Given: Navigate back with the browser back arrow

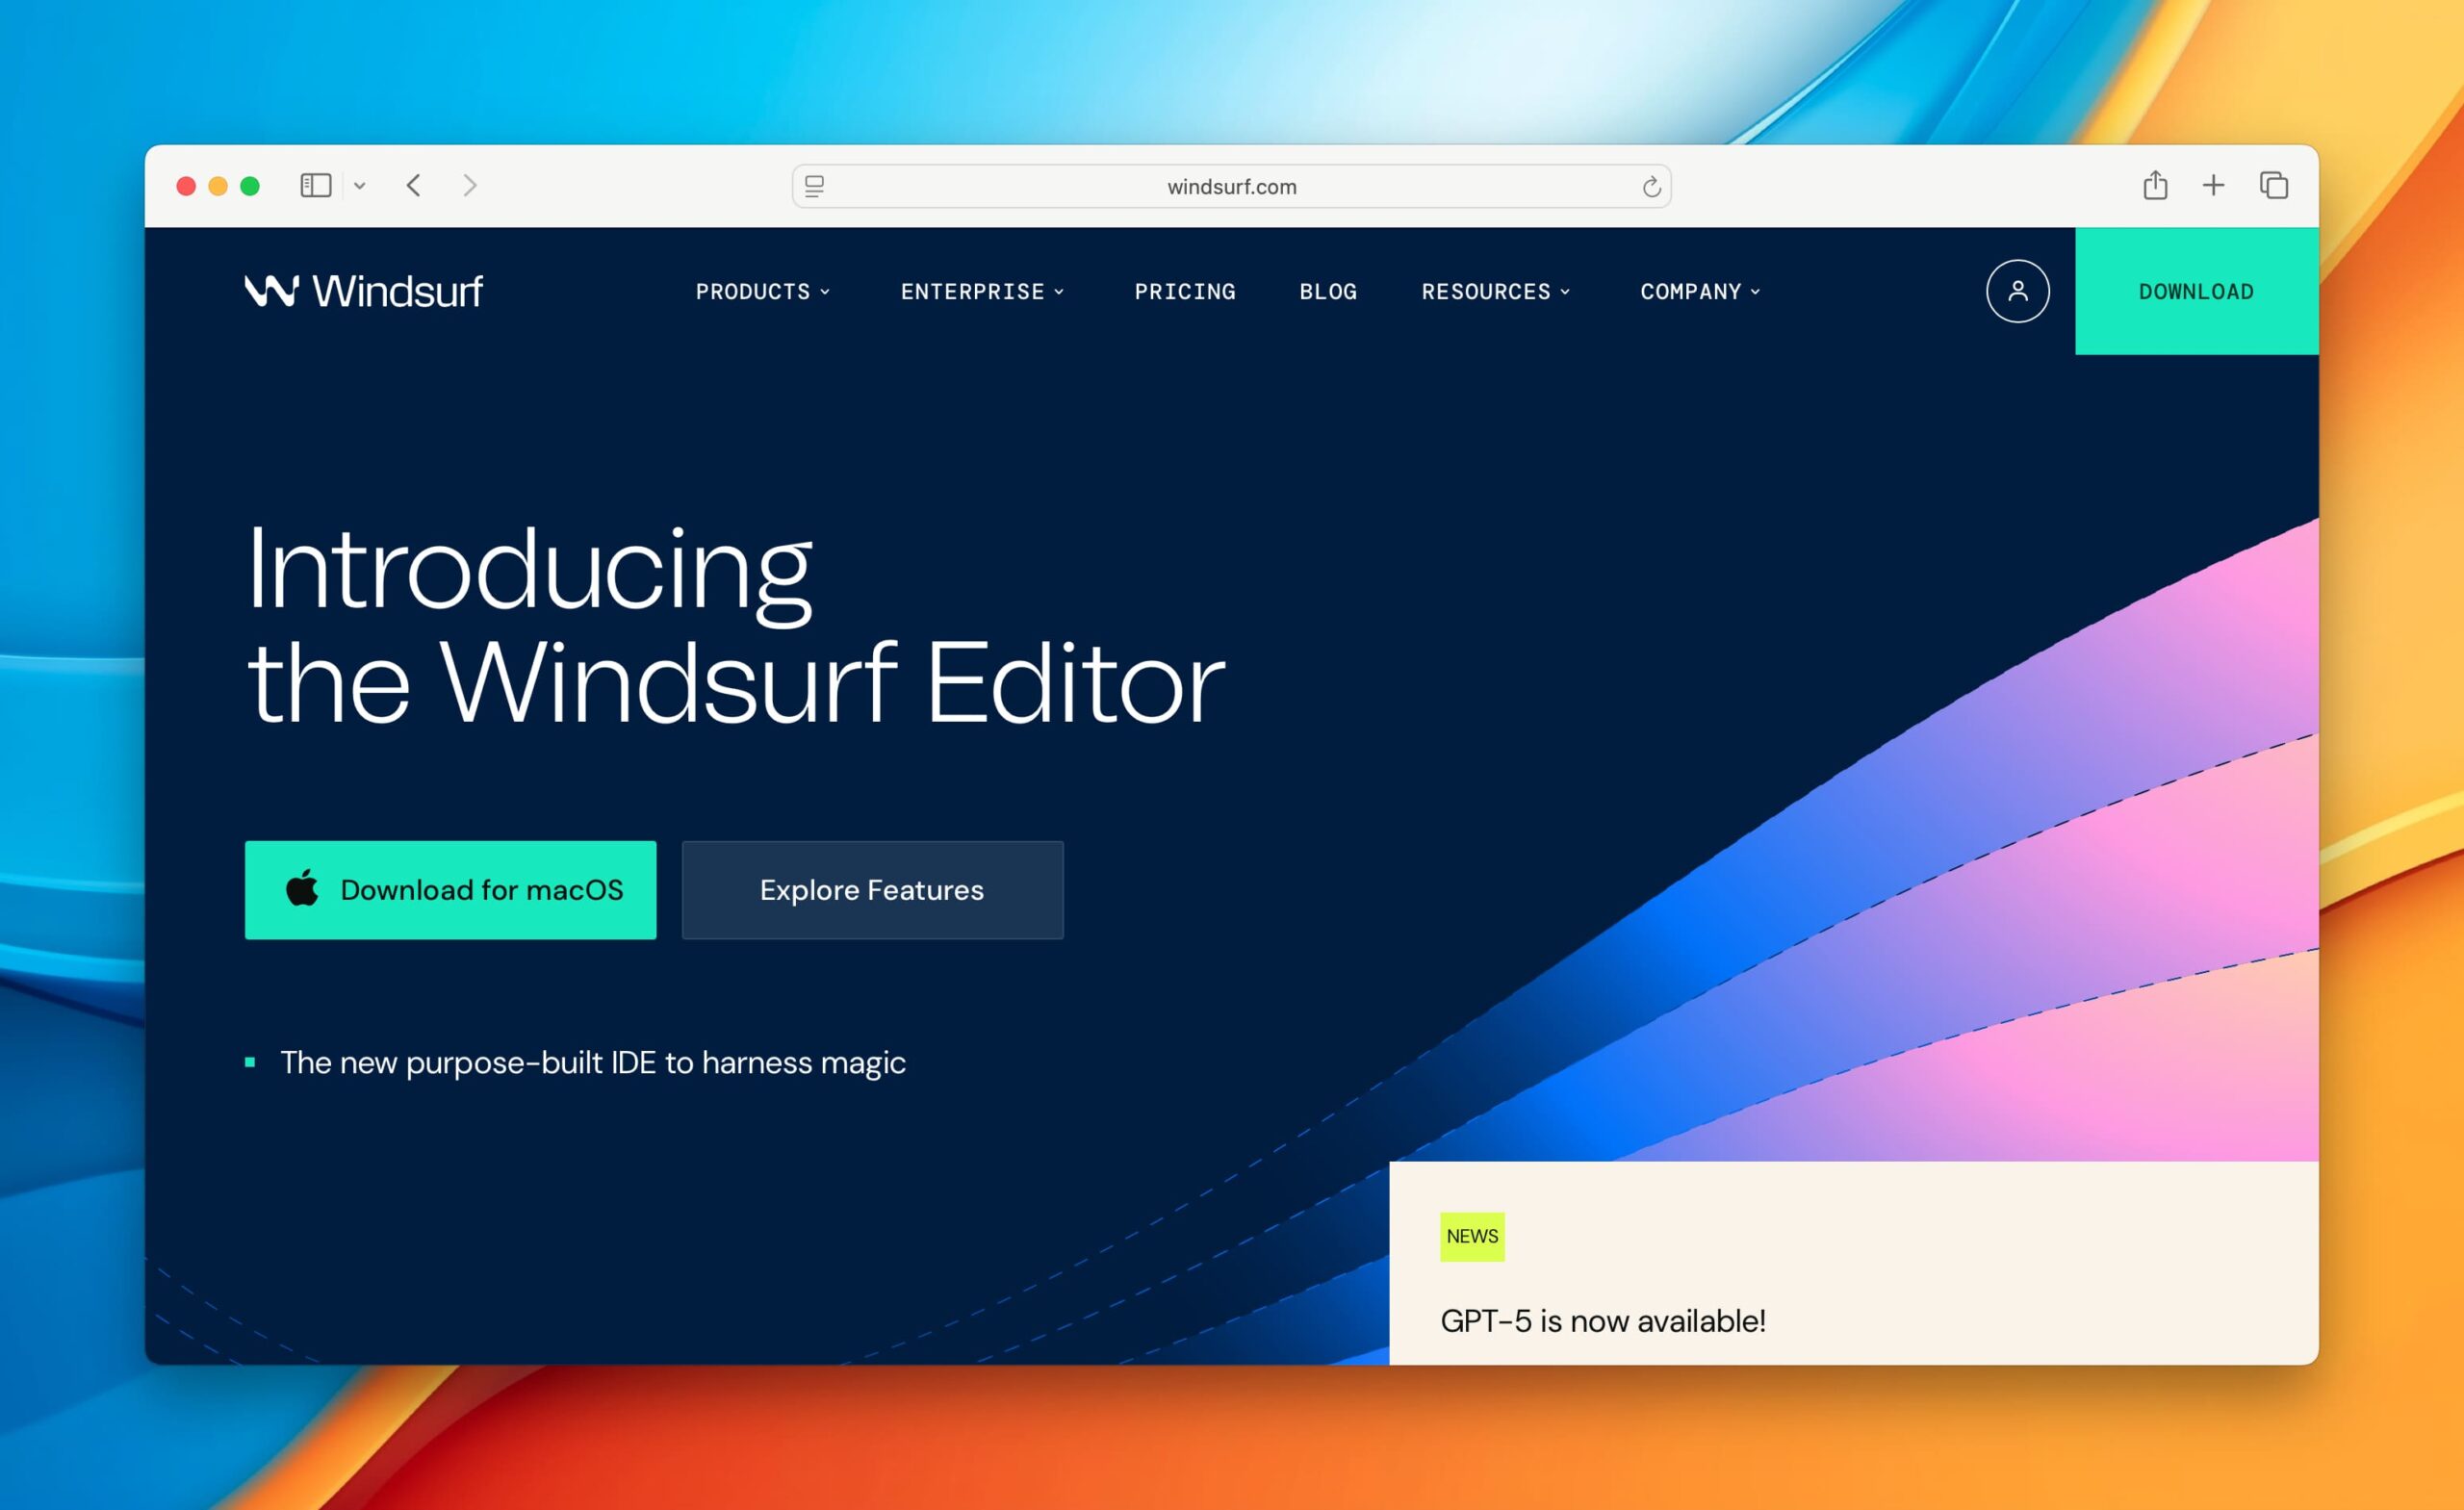Looking at the screenshot, I should 415,185.
